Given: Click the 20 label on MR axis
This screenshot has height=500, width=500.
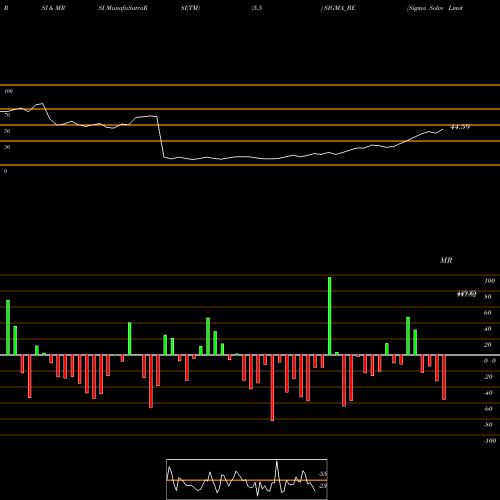Looking at the screenshot, I should pos(488,345).
